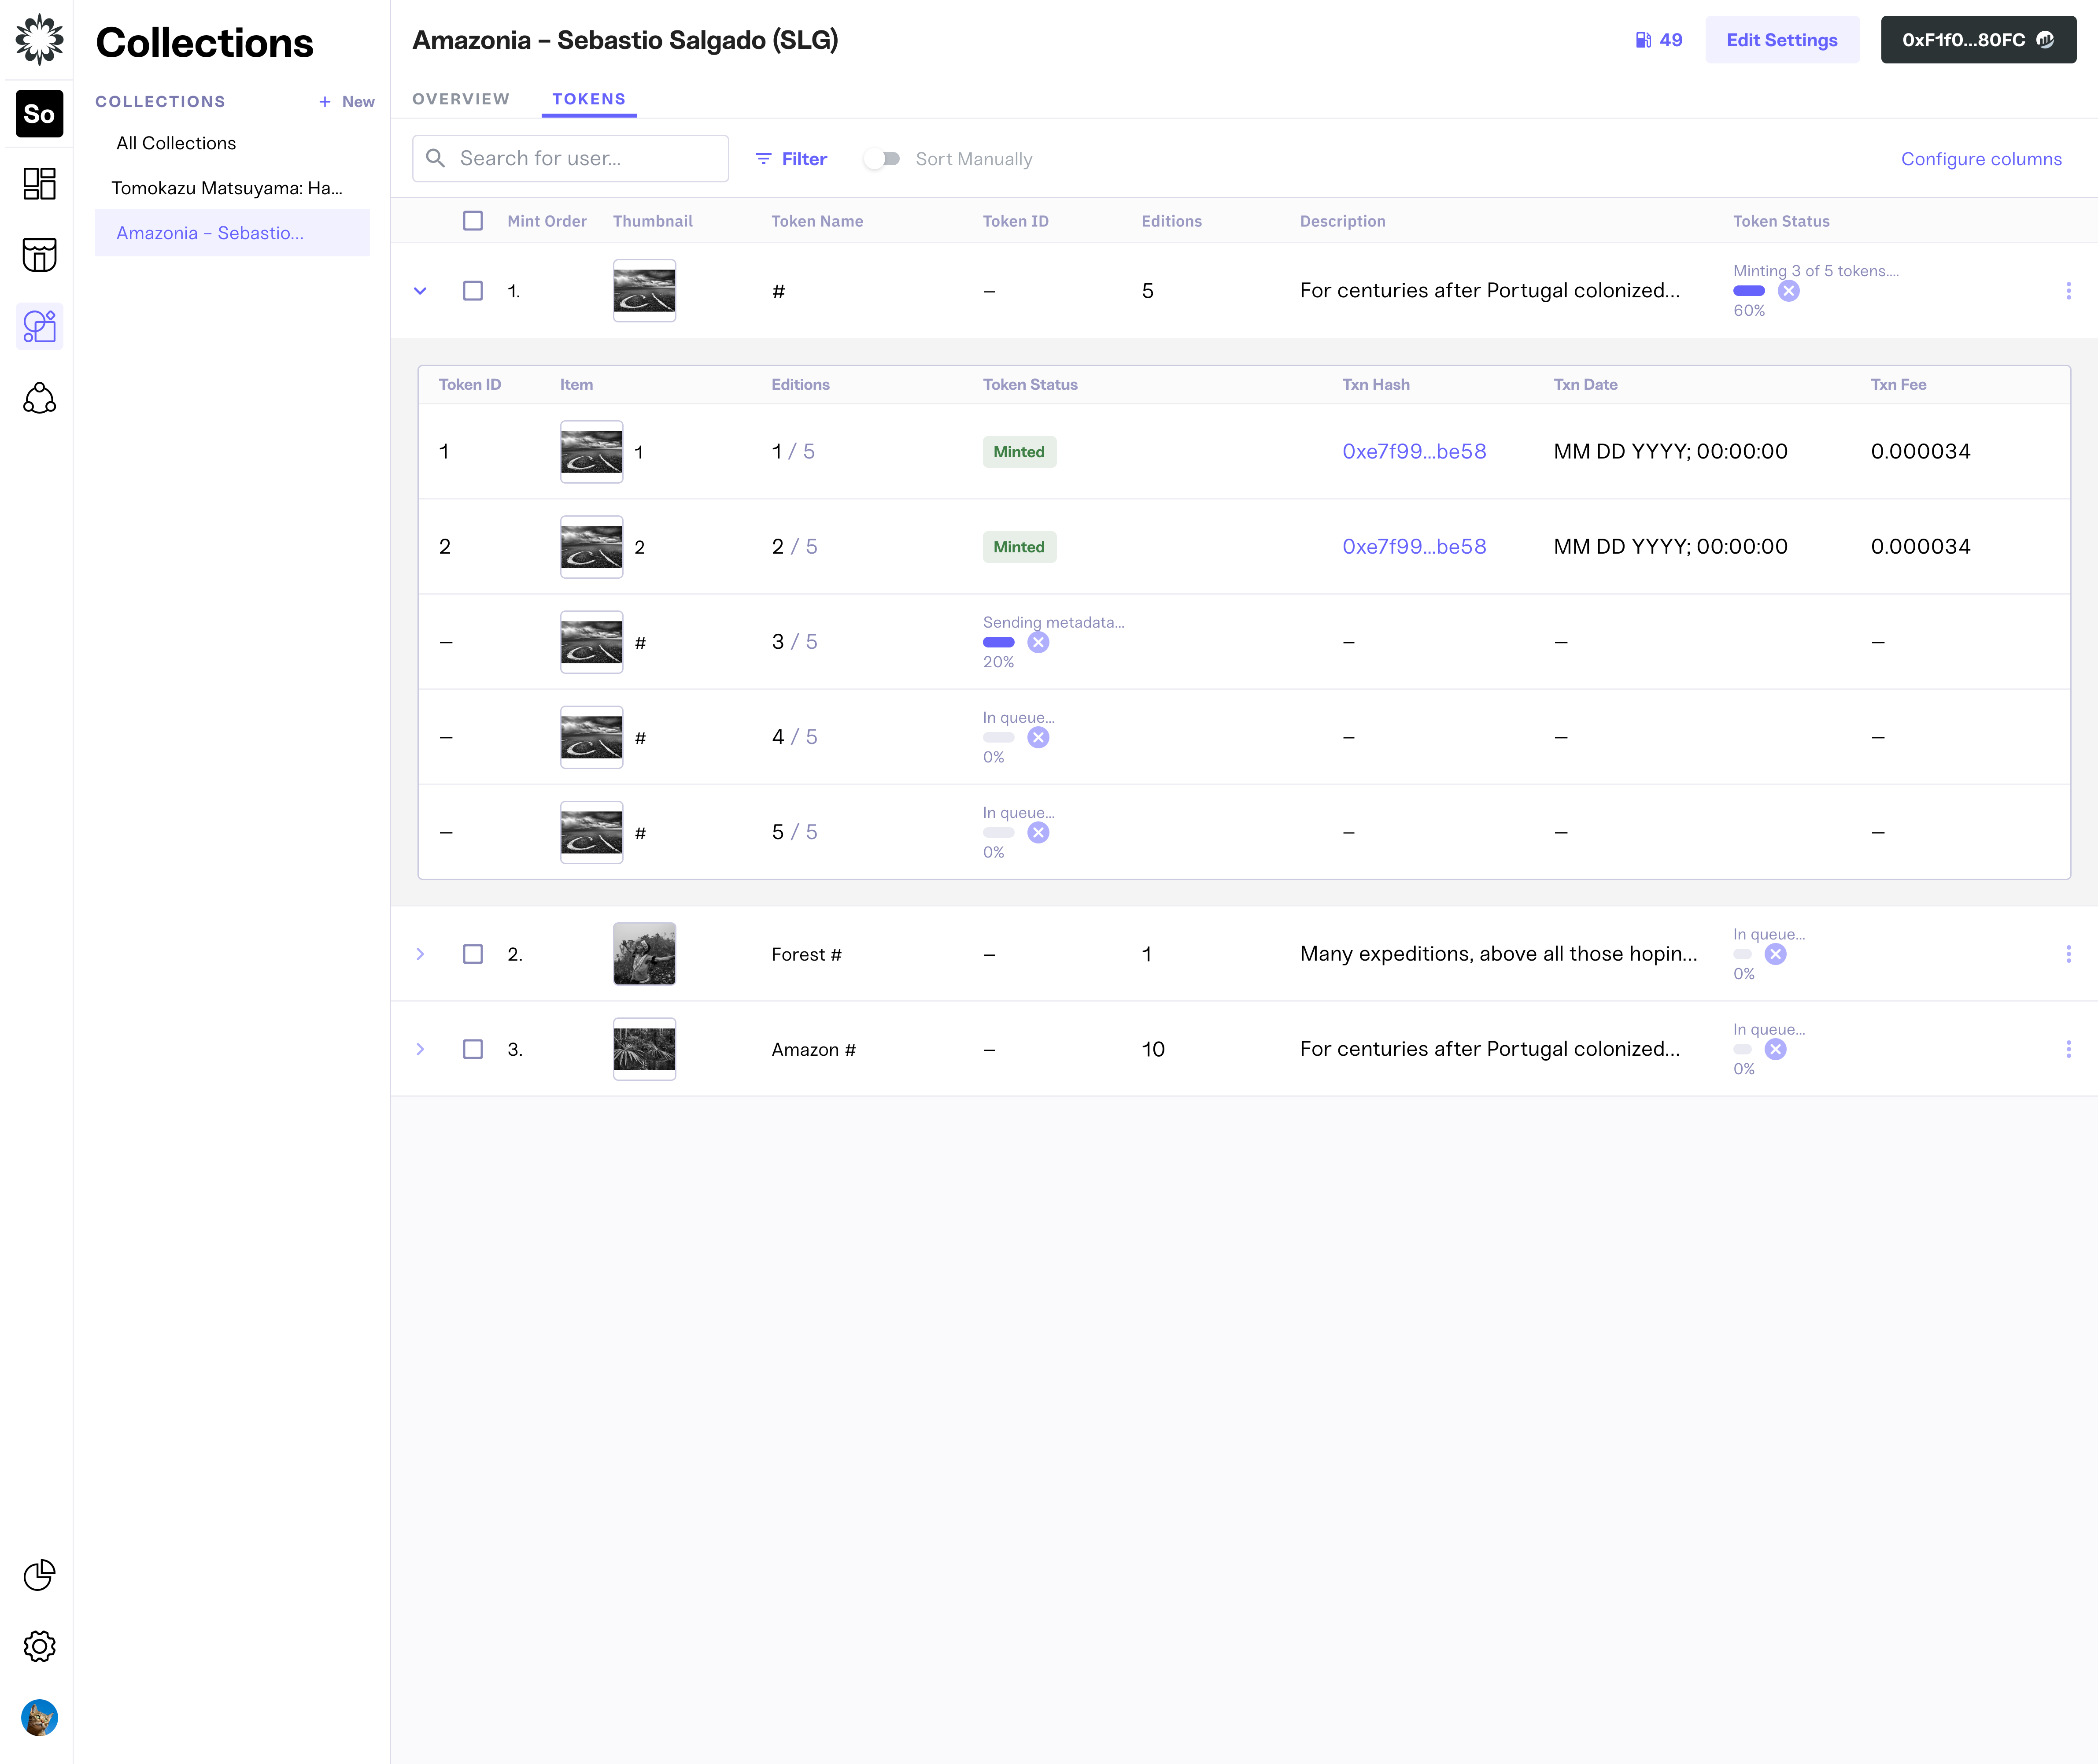Viewport: 2098px width, 1764px height.
Task: Expand the Amazon # row chevron
Action: (x=420, y=1049)
